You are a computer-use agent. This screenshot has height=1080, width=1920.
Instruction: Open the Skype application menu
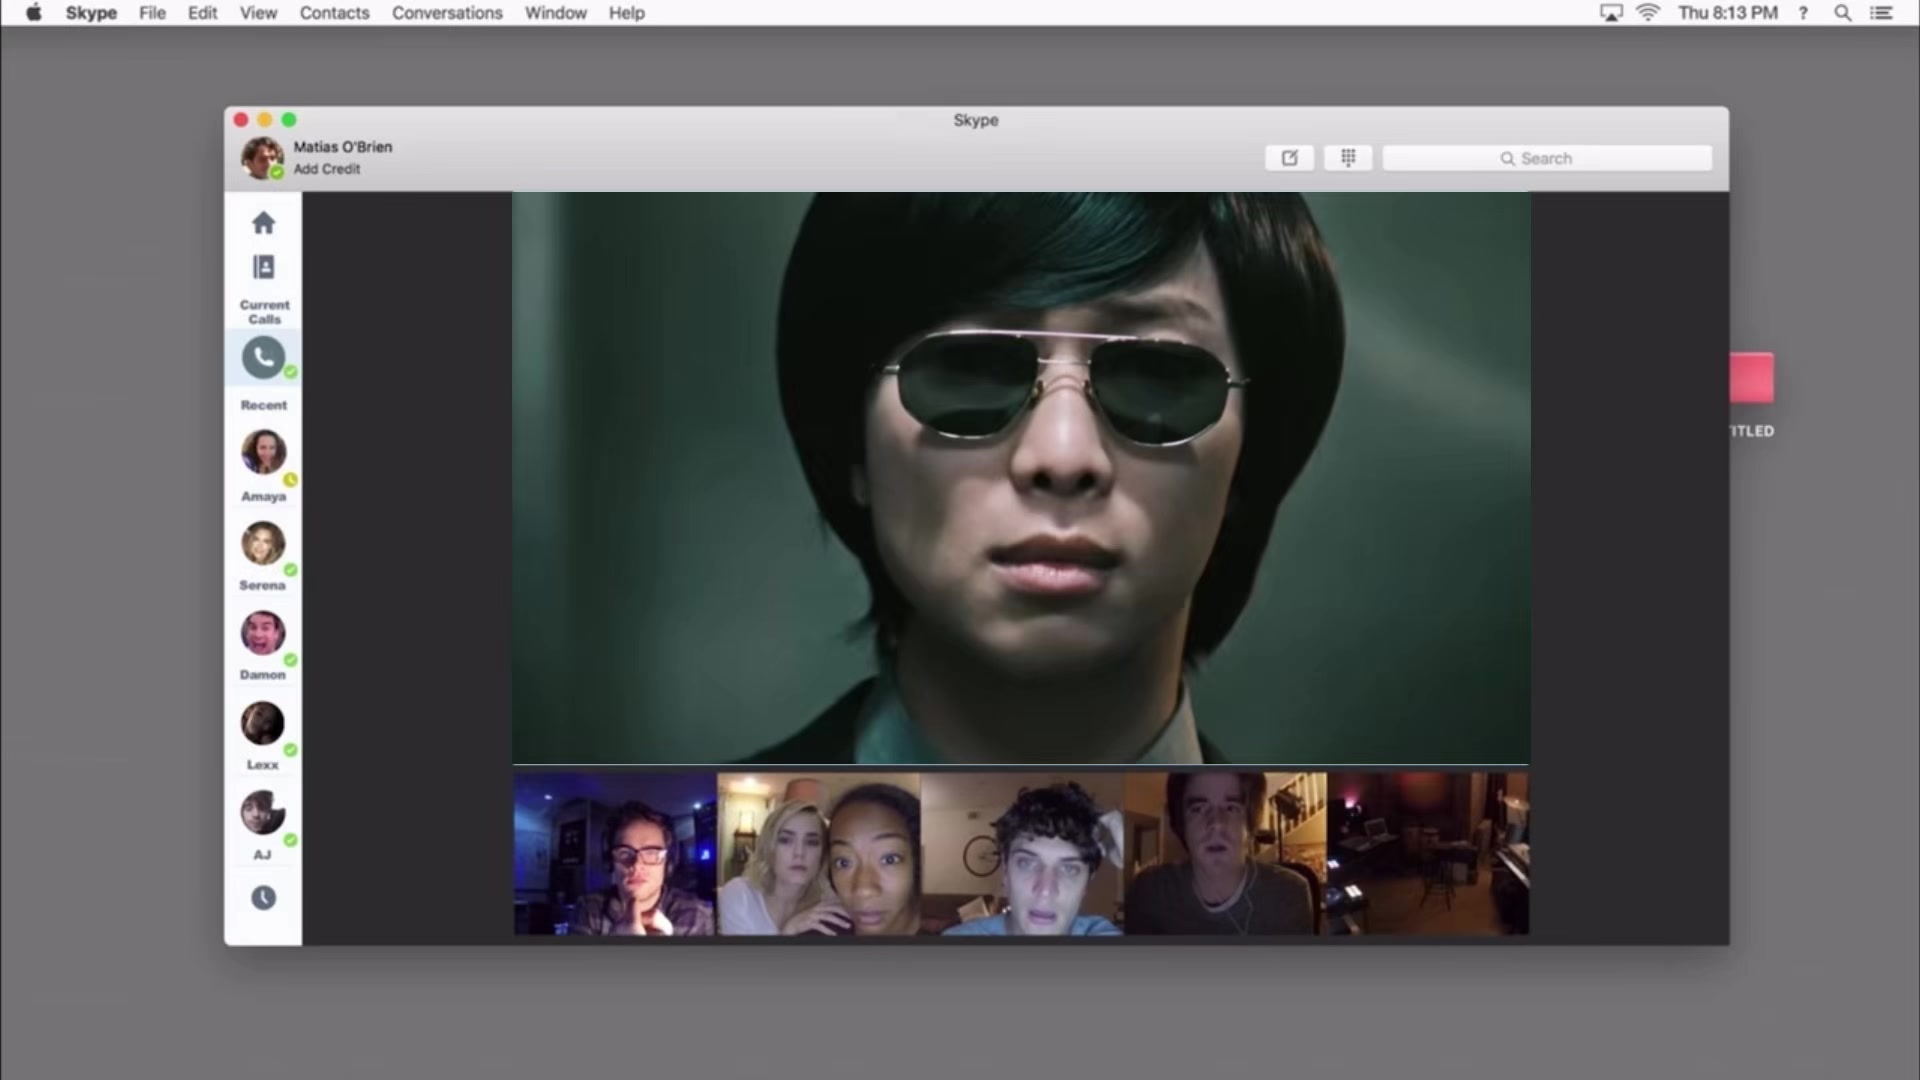91,13
